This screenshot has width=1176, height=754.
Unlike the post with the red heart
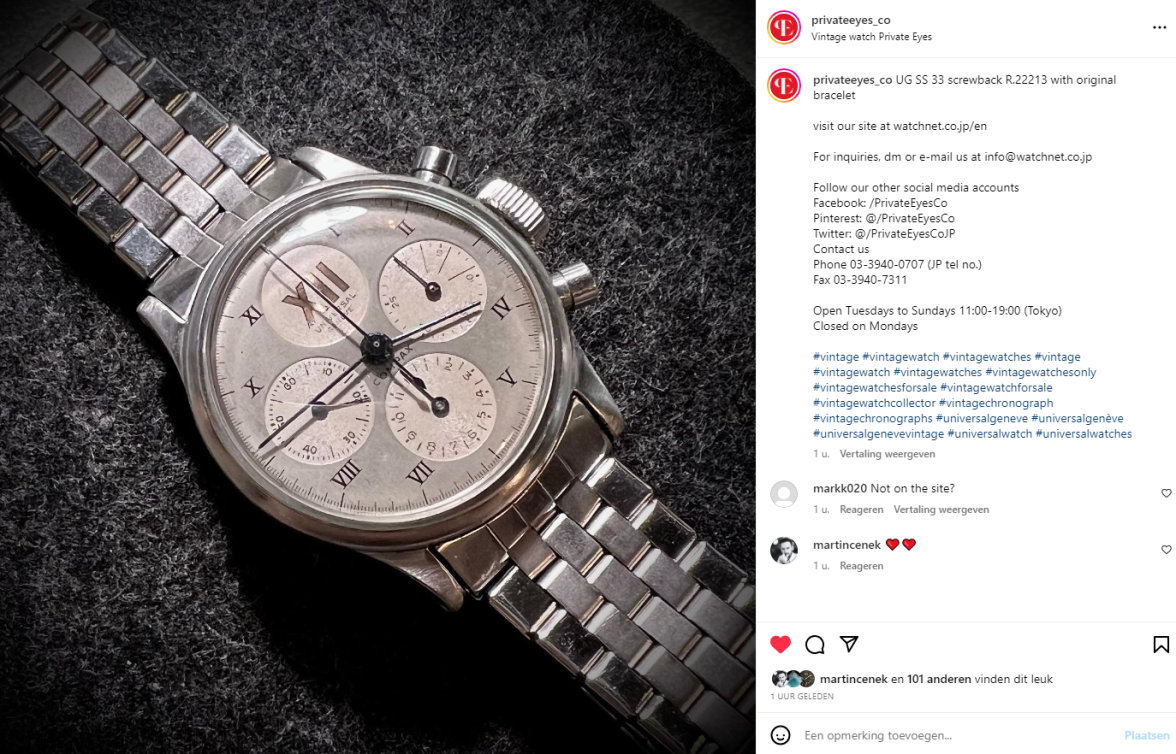pyautogui.click(x=780, y=644)
